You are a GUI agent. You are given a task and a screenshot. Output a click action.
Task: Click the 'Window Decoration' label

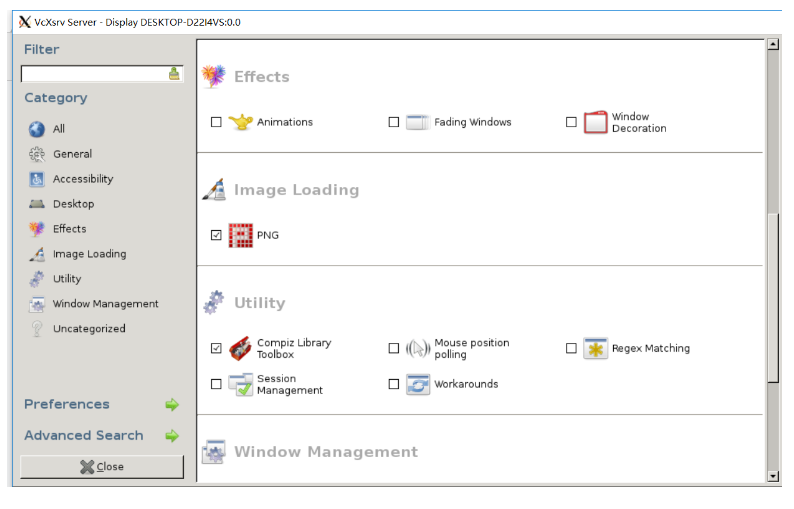[639, 122]
